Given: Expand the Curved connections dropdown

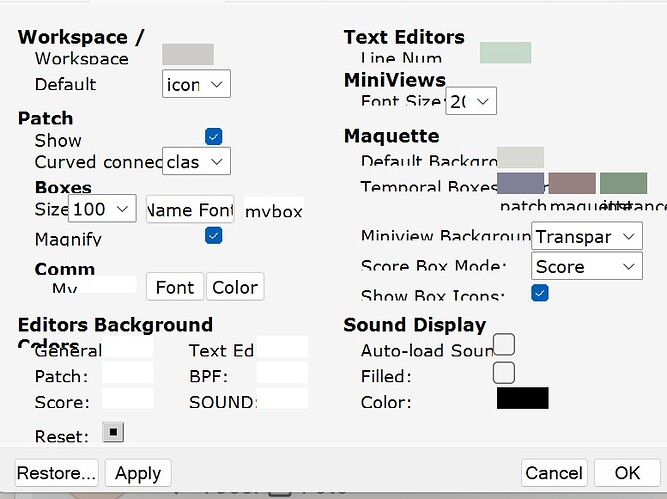Looking at the screenshot, I should pyautogui.click(x=197, y=161).
